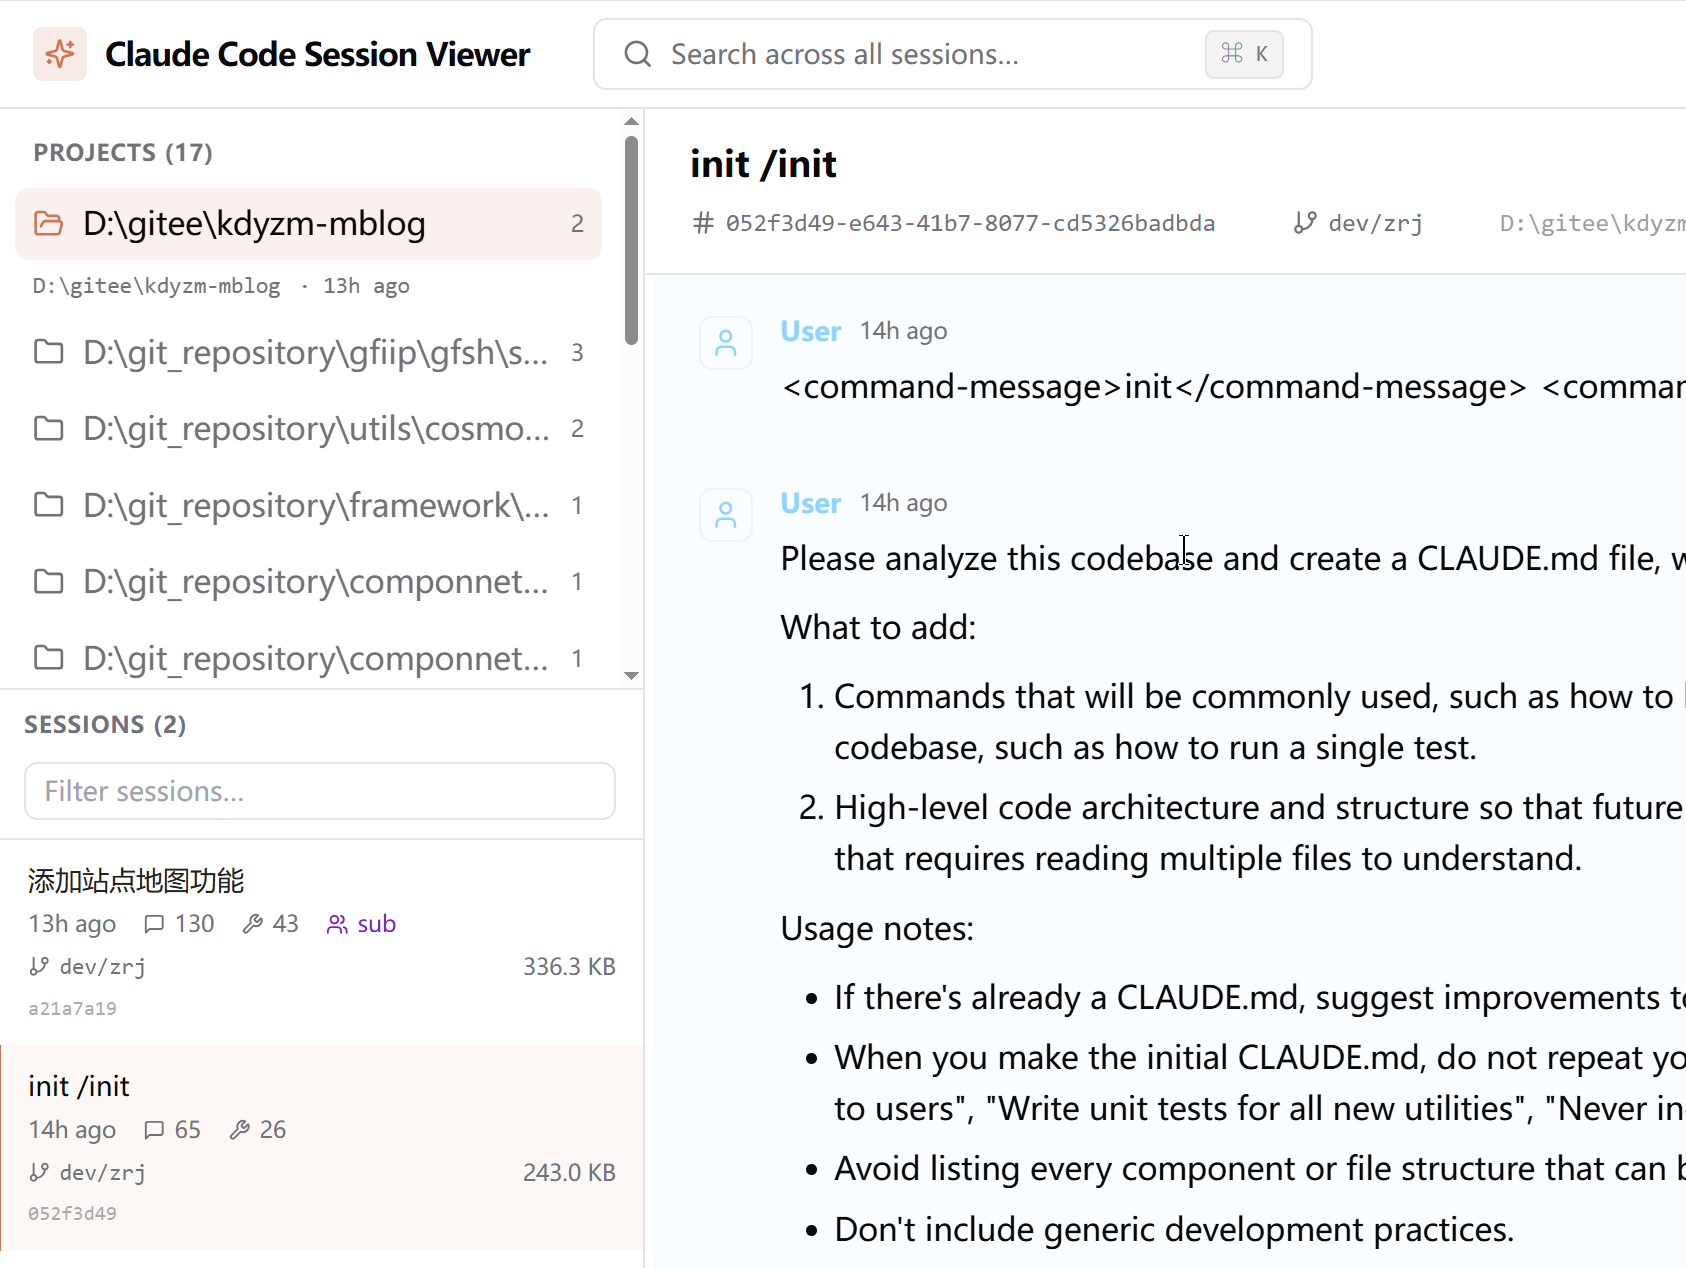Click the SESSIONS (2) heading
The height and width of the screenshot is (1268, 1686).
105,724
